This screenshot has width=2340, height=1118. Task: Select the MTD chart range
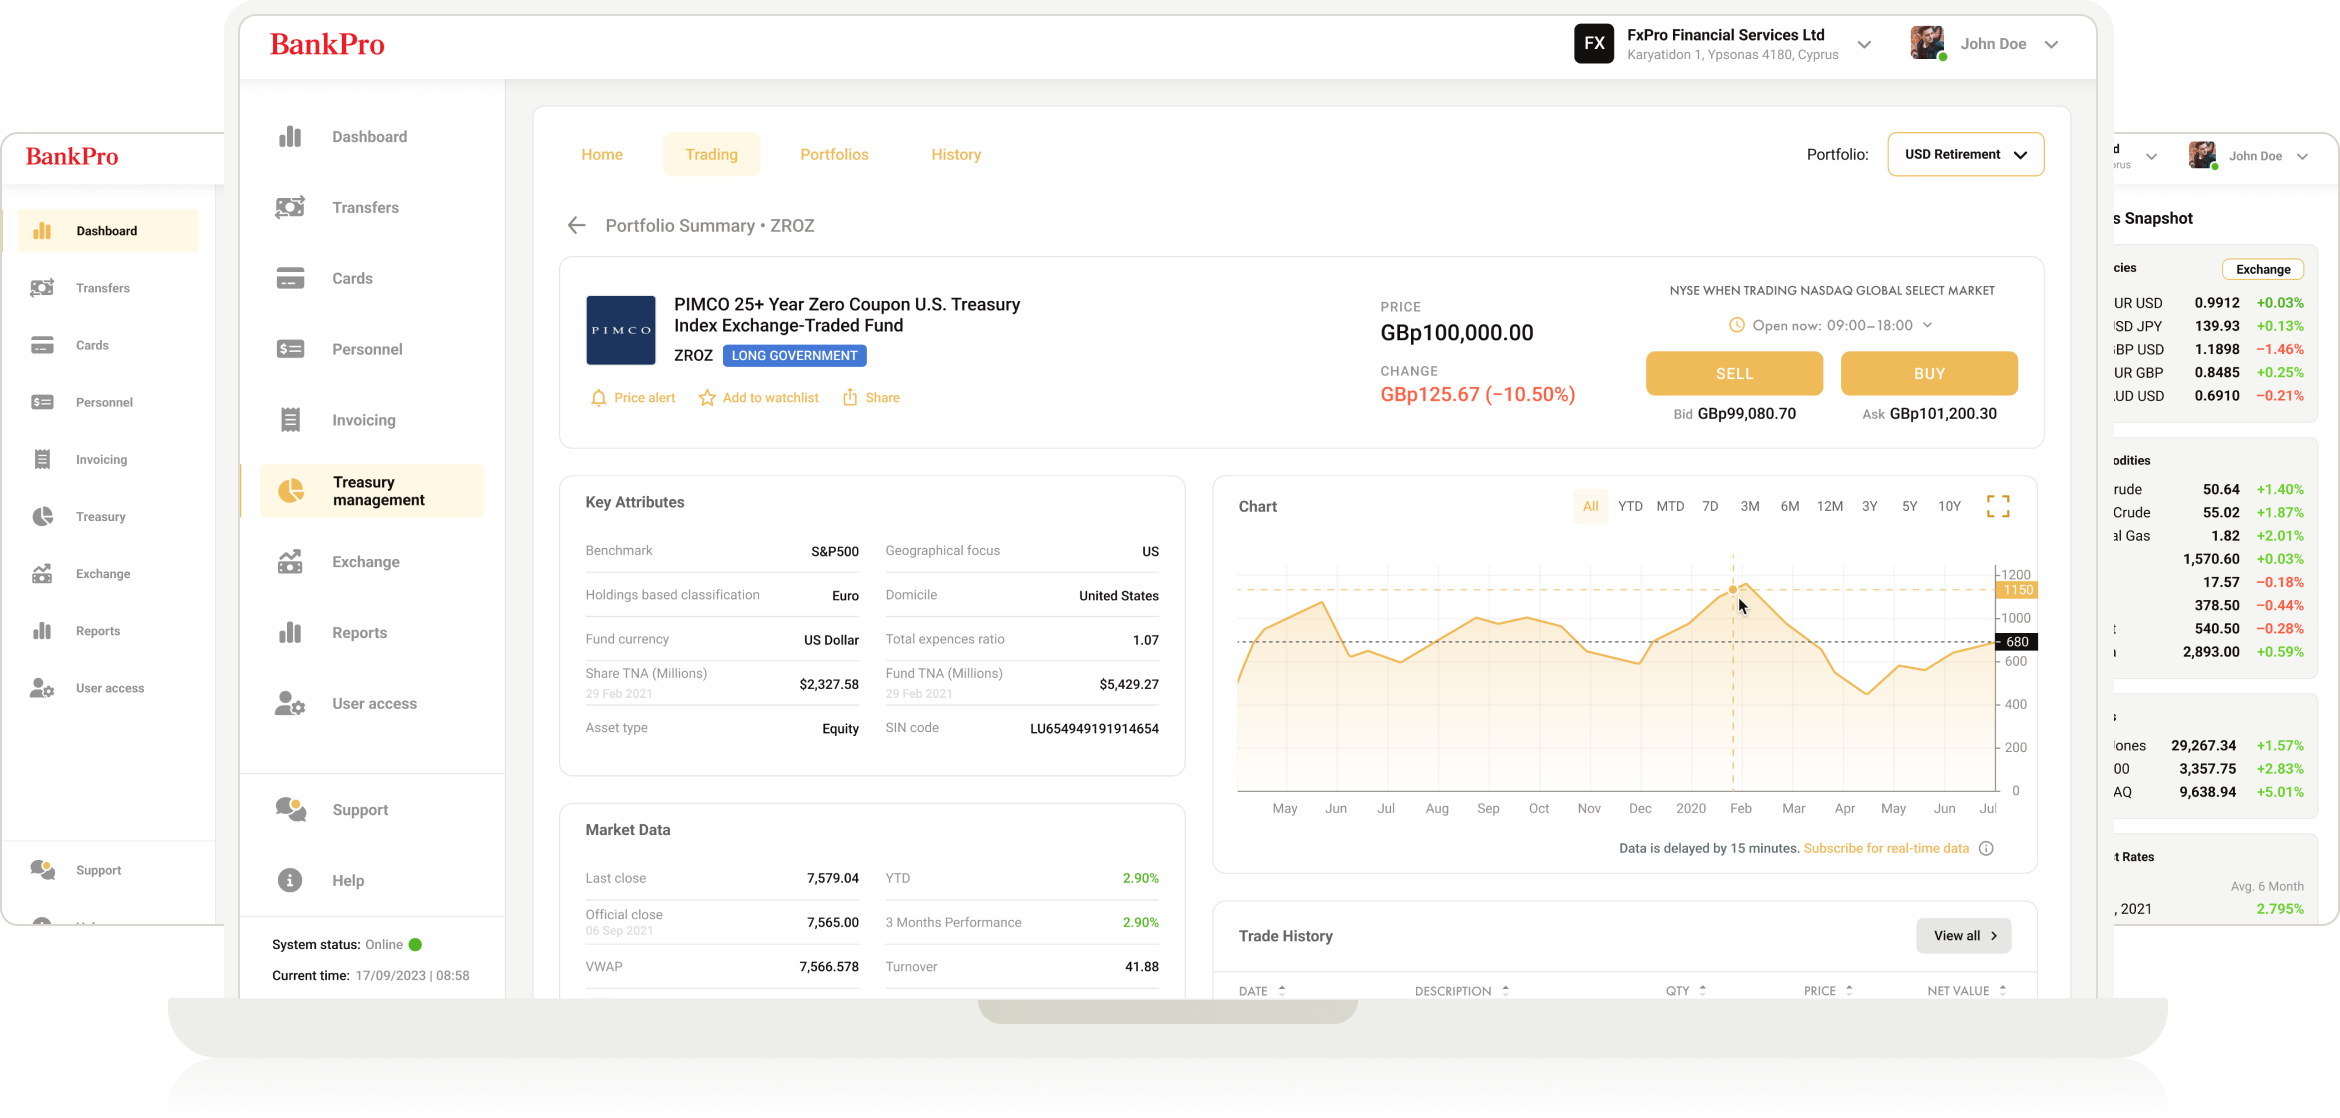coord(1670,506)
